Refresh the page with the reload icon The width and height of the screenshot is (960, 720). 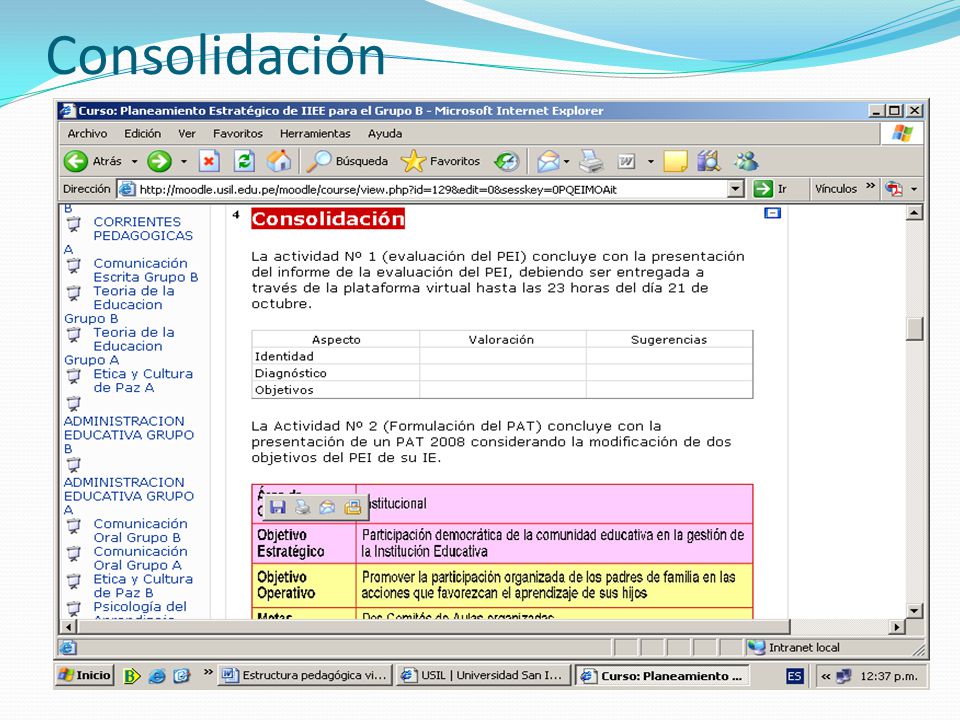tap(244, 161)
